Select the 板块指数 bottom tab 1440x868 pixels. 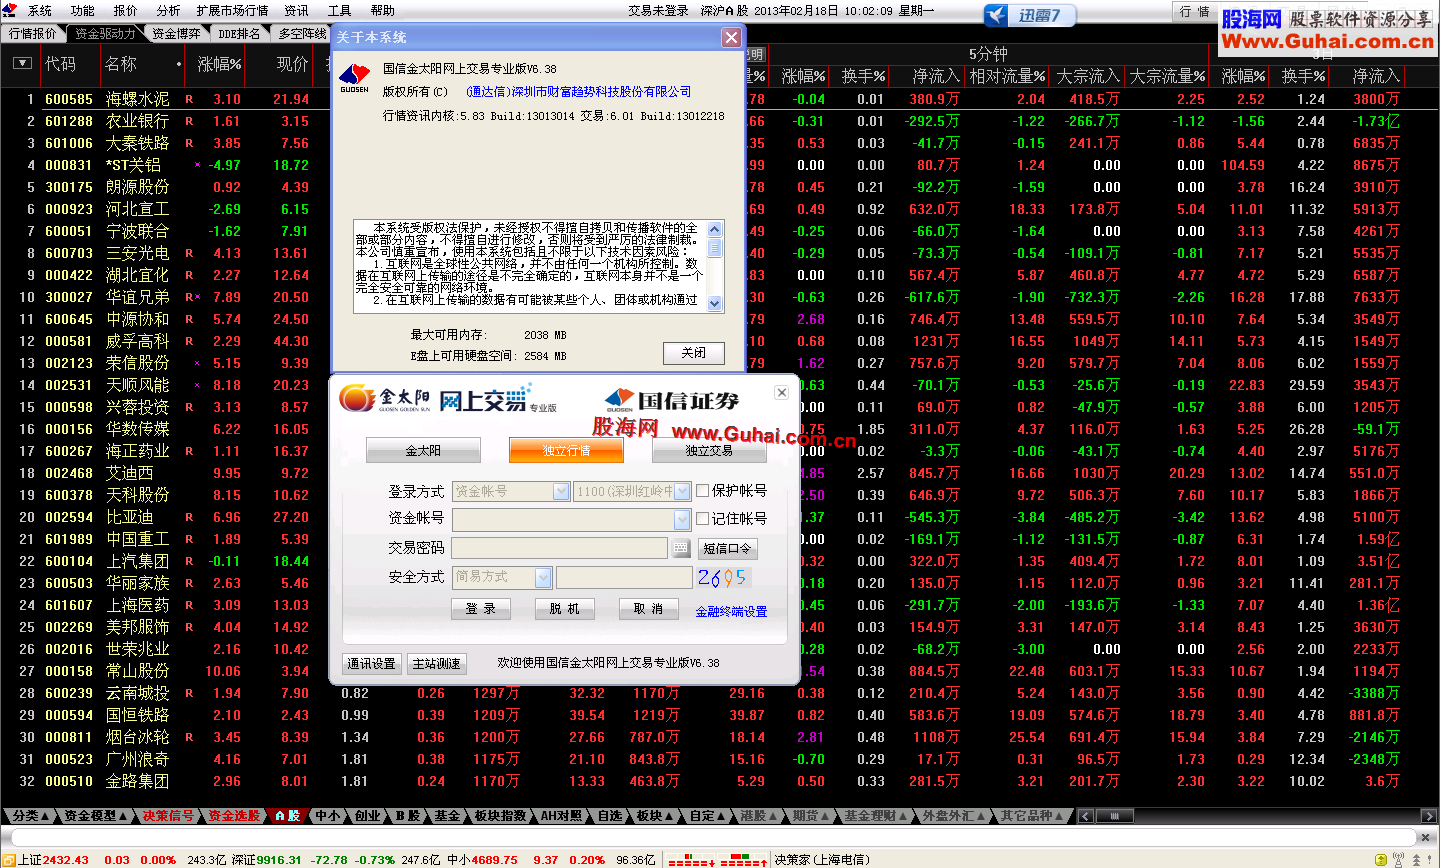(500, 816)
